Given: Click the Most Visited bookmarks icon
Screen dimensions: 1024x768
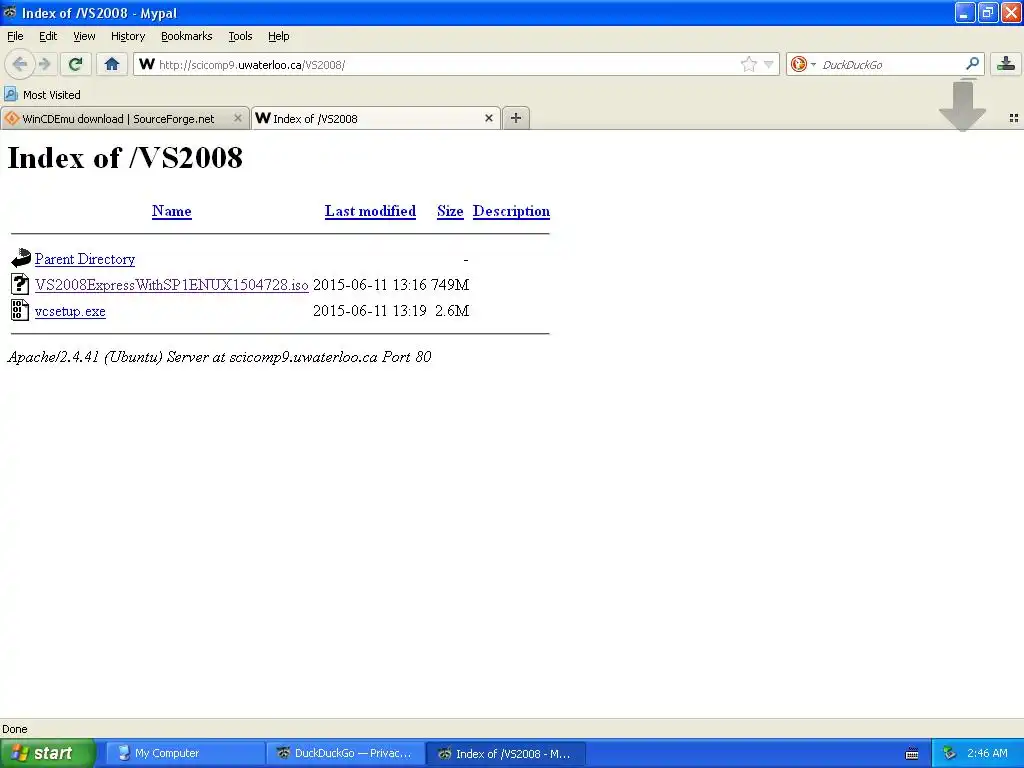Looking at the screenshot, I should [11, 94].
